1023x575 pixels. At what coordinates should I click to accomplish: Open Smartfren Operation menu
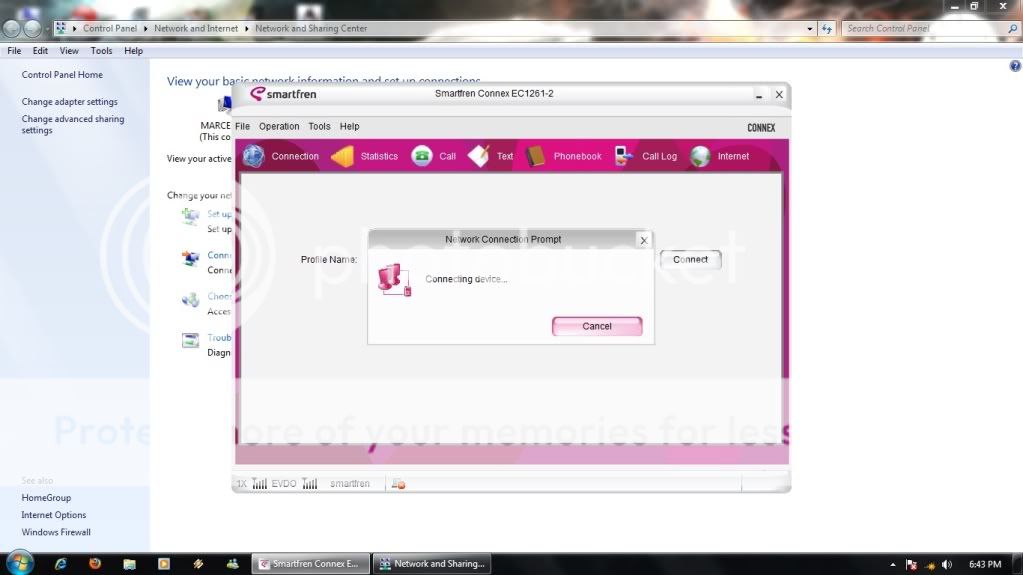[279, 126]
